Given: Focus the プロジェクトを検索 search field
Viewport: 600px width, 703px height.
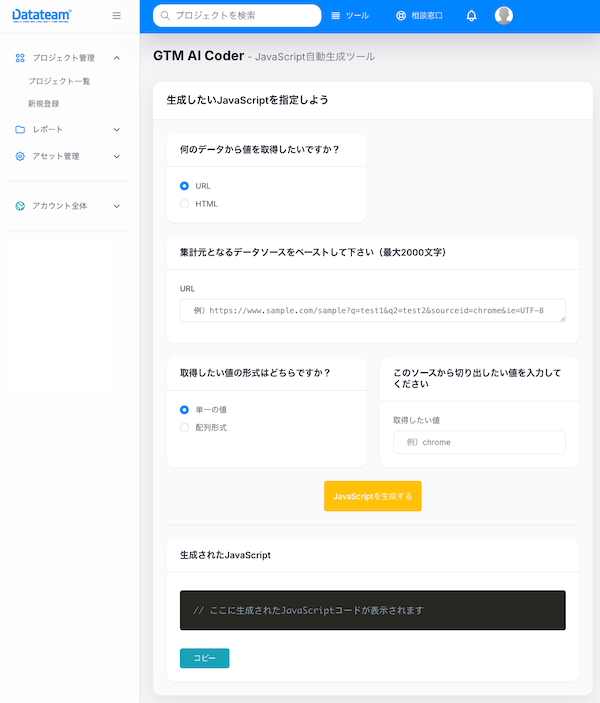Looking at the screenshot, I should pos(237,16).
